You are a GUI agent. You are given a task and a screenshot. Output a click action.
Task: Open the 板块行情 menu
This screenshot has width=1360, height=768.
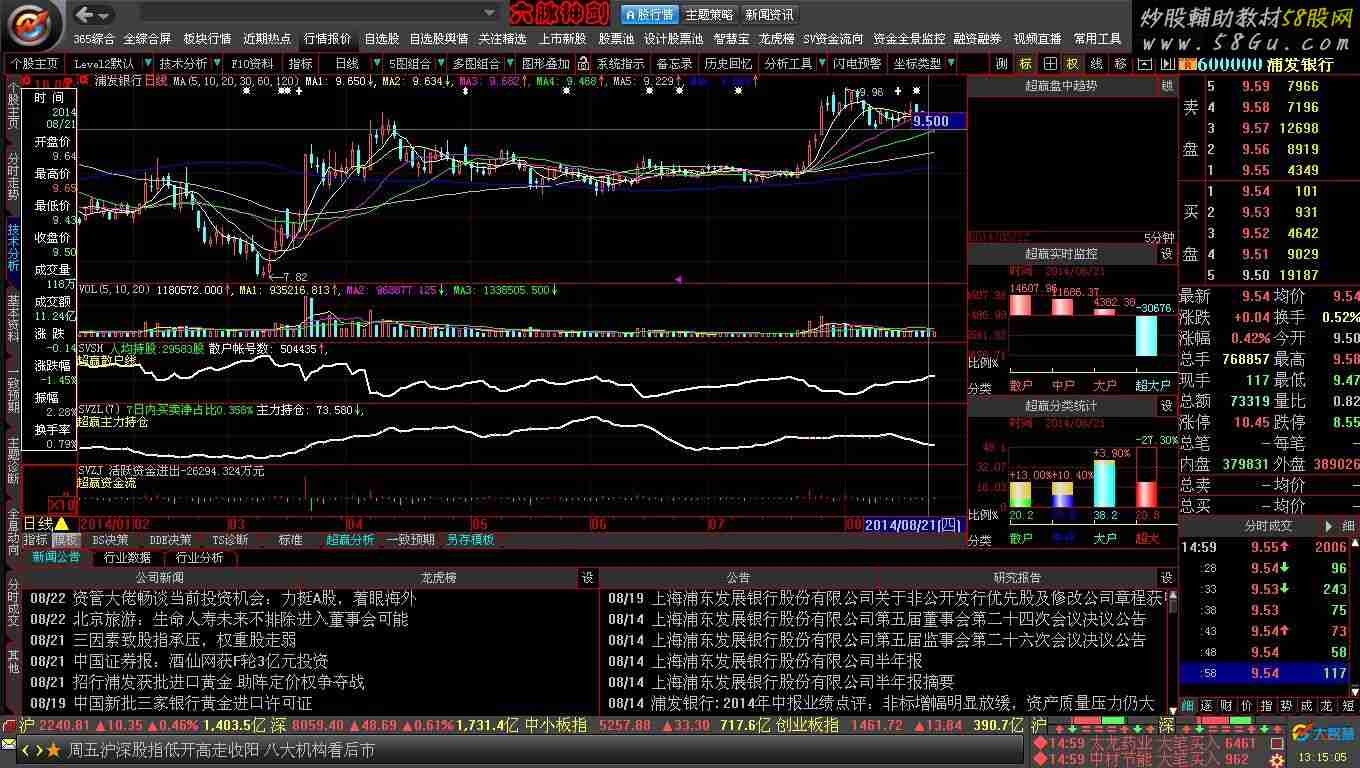207,39
